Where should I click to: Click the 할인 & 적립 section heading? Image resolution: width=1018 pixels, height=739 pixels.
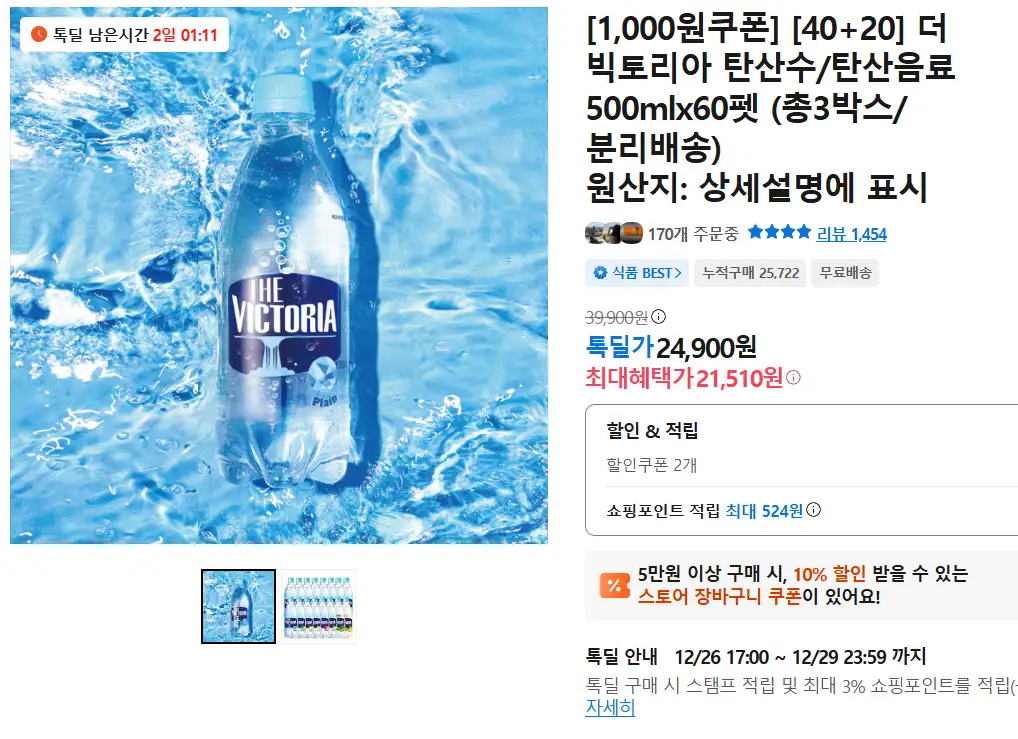coord(652,430)
